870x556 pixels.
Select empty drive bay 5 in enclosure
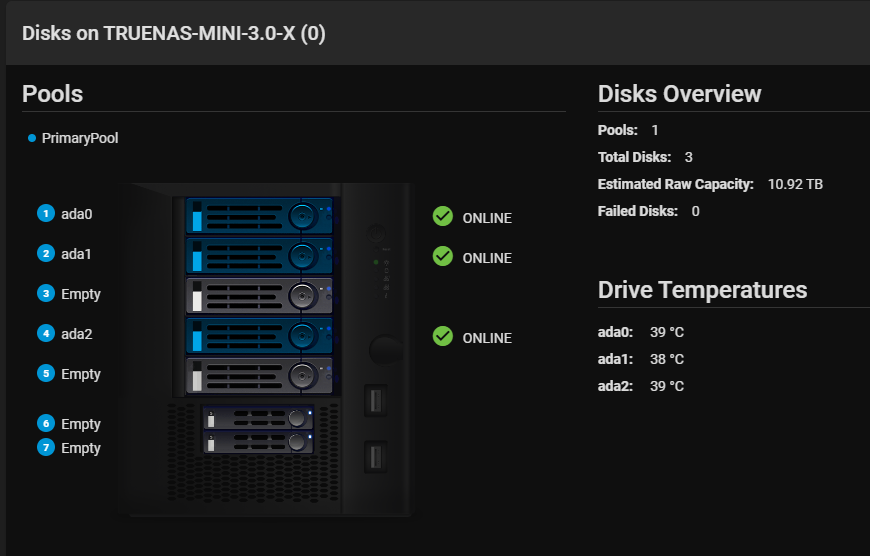coord(259,376)
